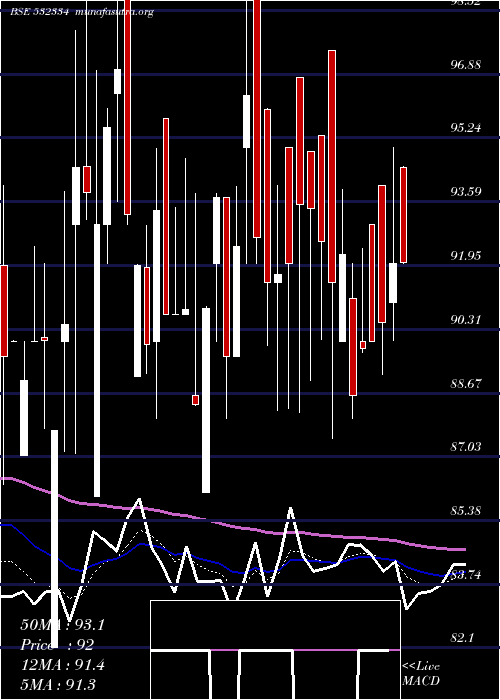Click the 96.88 price axis label
This screenshot has height=700, width=500.
tap(466, 65)
